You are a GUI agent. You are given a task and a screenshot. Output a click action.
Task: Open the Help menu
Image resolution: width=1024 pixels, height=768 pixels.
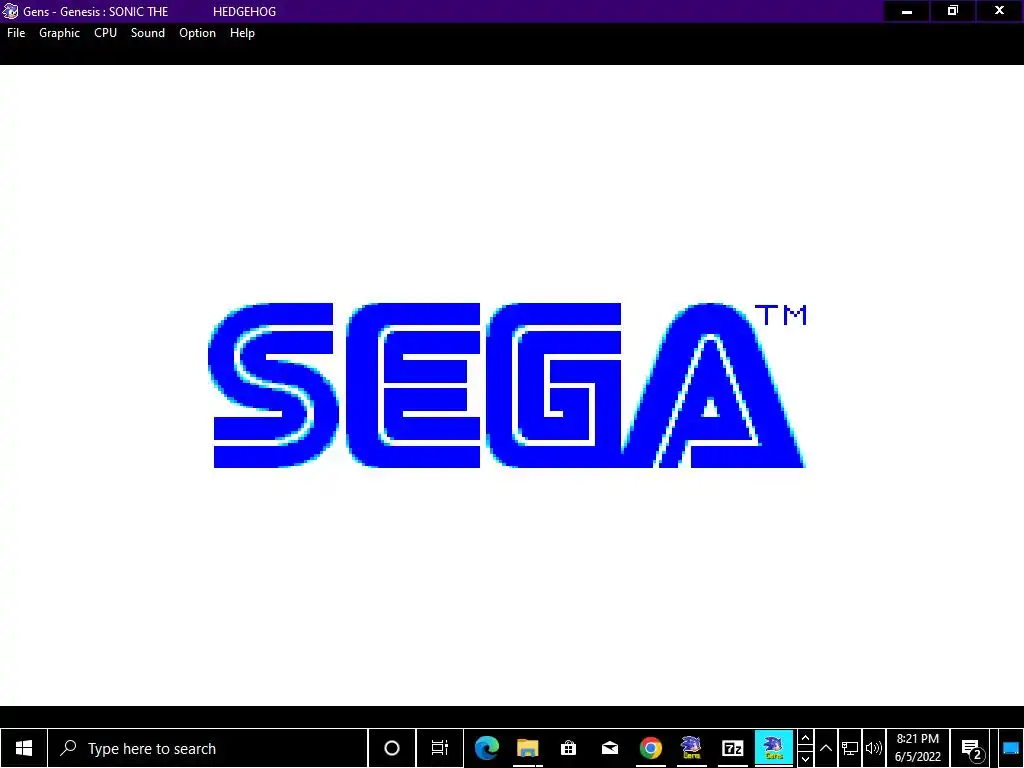coord(242,33)
